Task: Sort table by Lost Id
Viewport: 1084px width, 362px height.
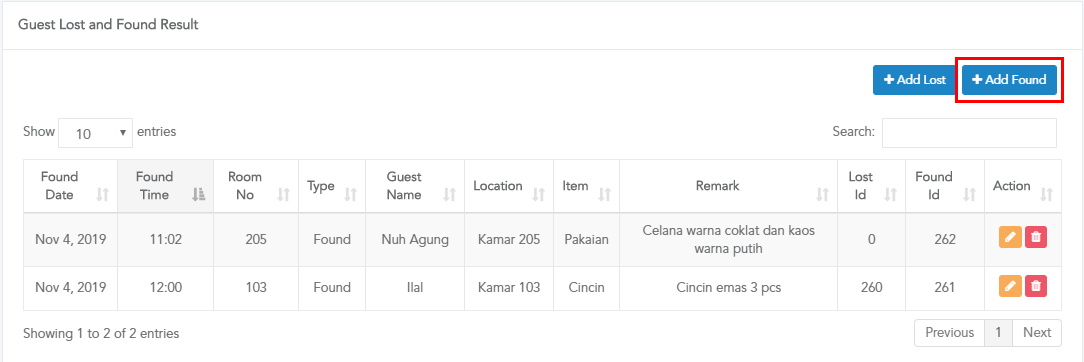Action: click(871, 186)
